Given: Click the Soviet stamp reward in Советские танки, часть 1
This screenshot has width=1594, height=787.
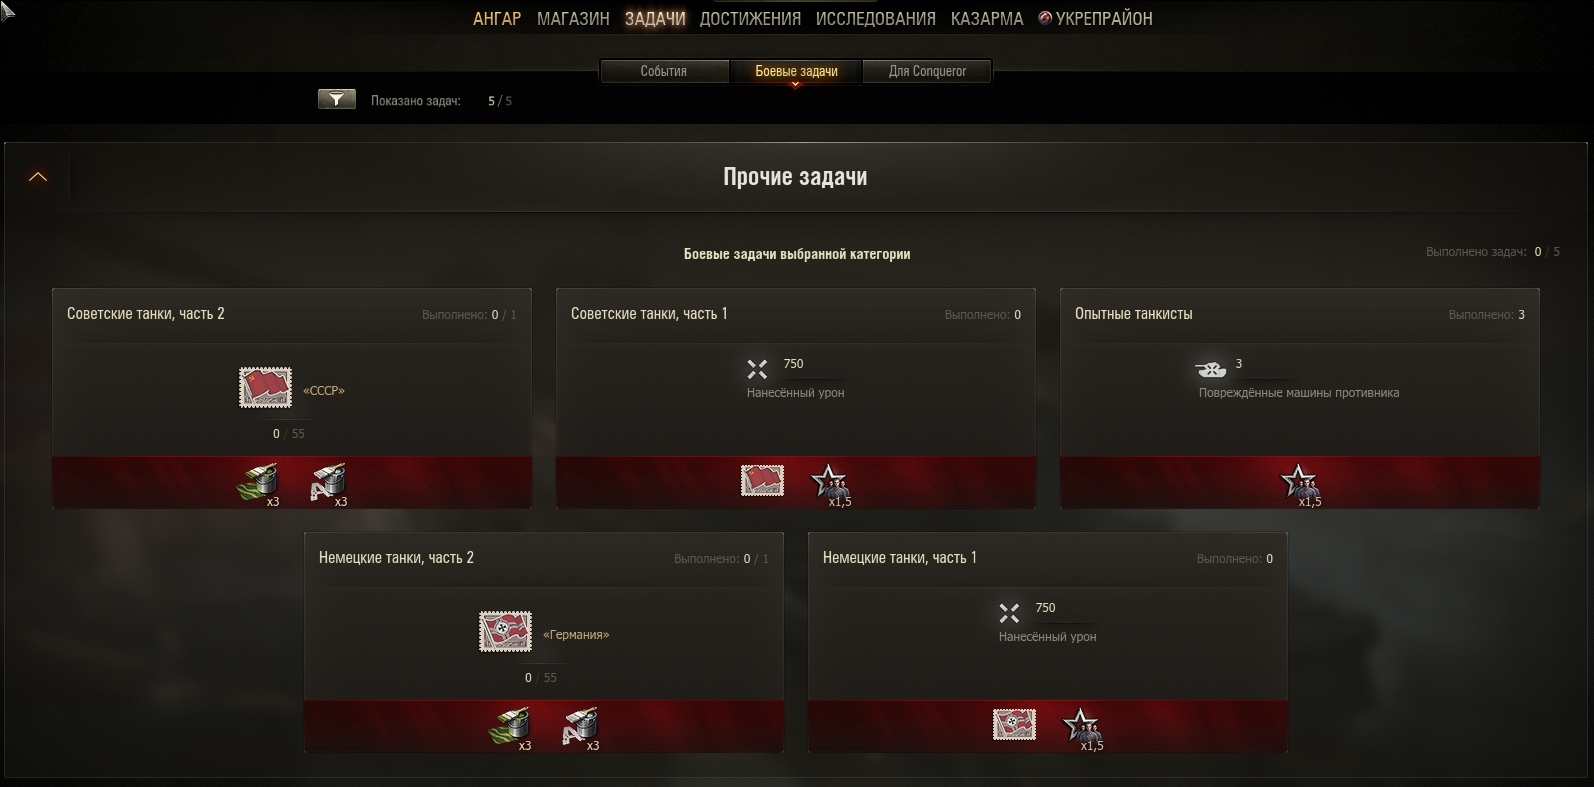Looking at the screenshot, I should point(762,481).
